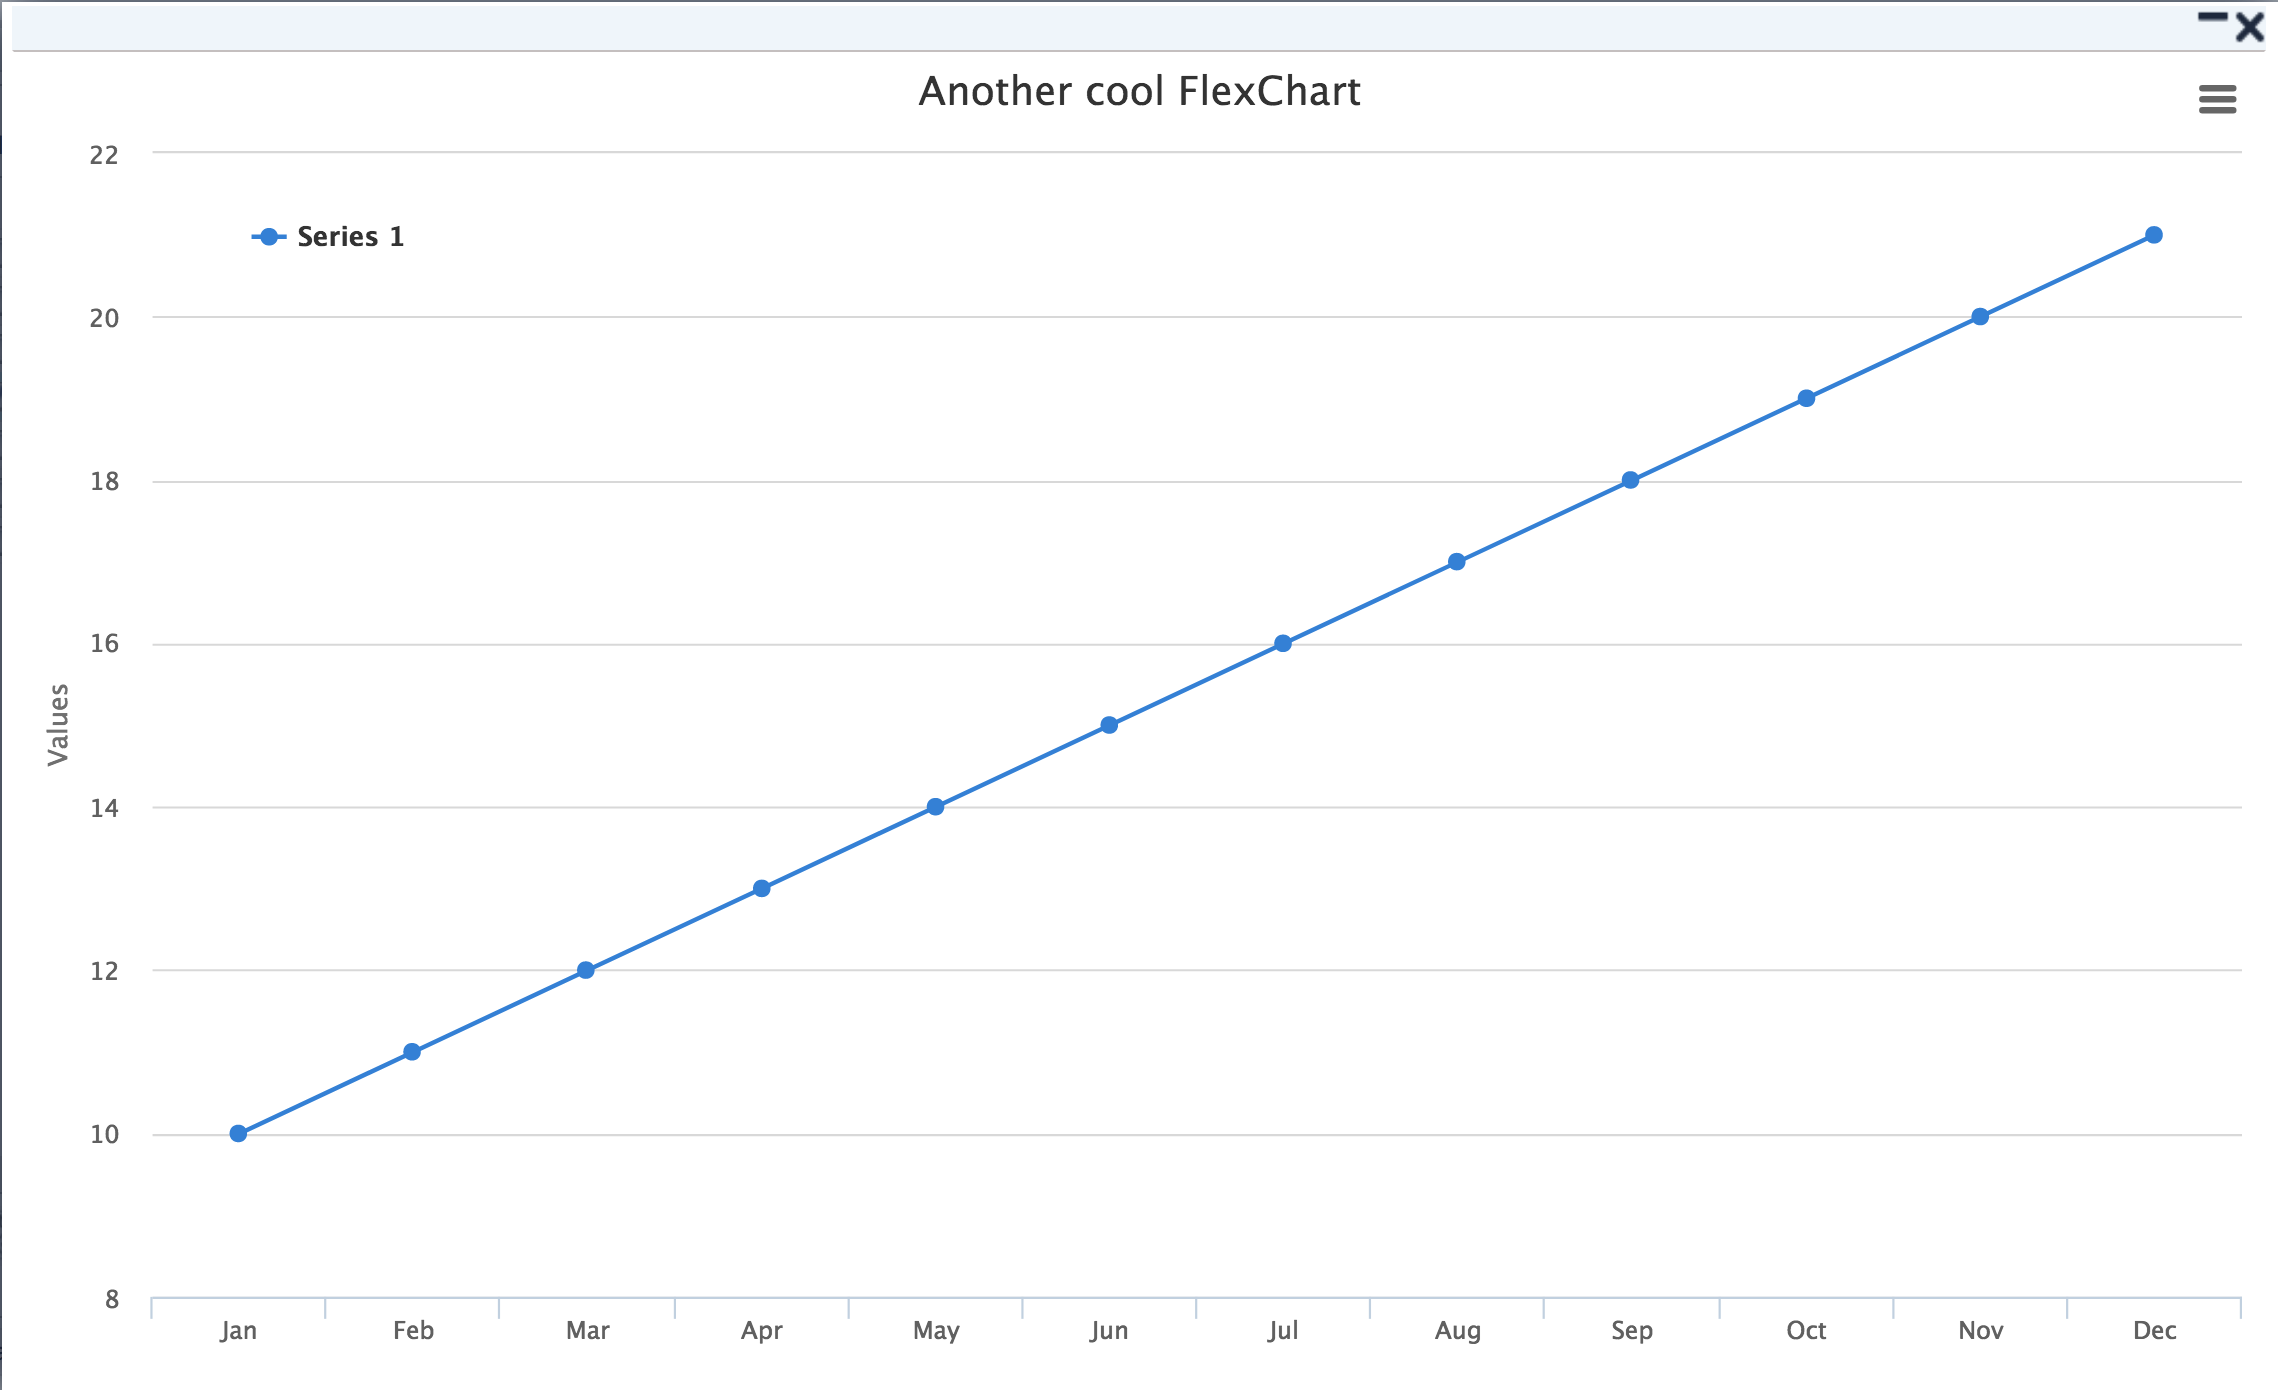Select the Aug data point marker
Viewport: 2278px width, 1390px height.
tap(1457, 562)
